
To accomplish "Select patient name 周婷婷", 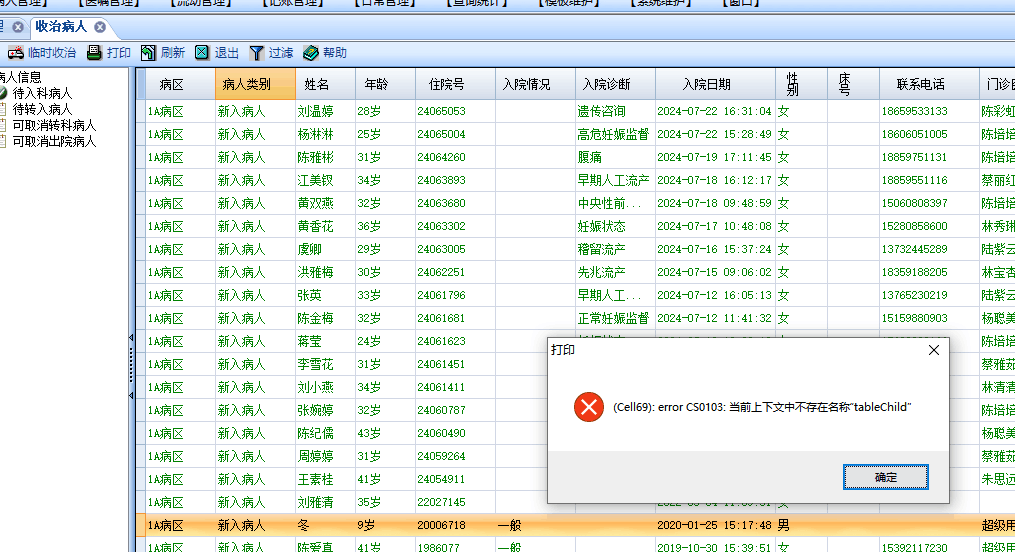I will 315,456.
